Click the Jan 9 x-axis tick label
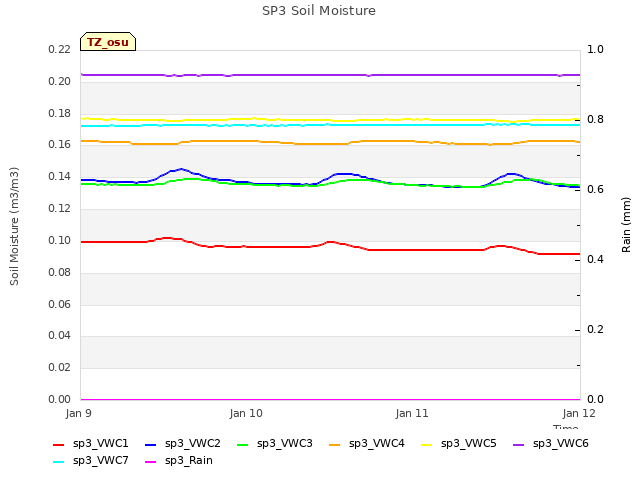The width and height of the screenshot is (640, 480). pyautogui.click(x=78, y=413)
